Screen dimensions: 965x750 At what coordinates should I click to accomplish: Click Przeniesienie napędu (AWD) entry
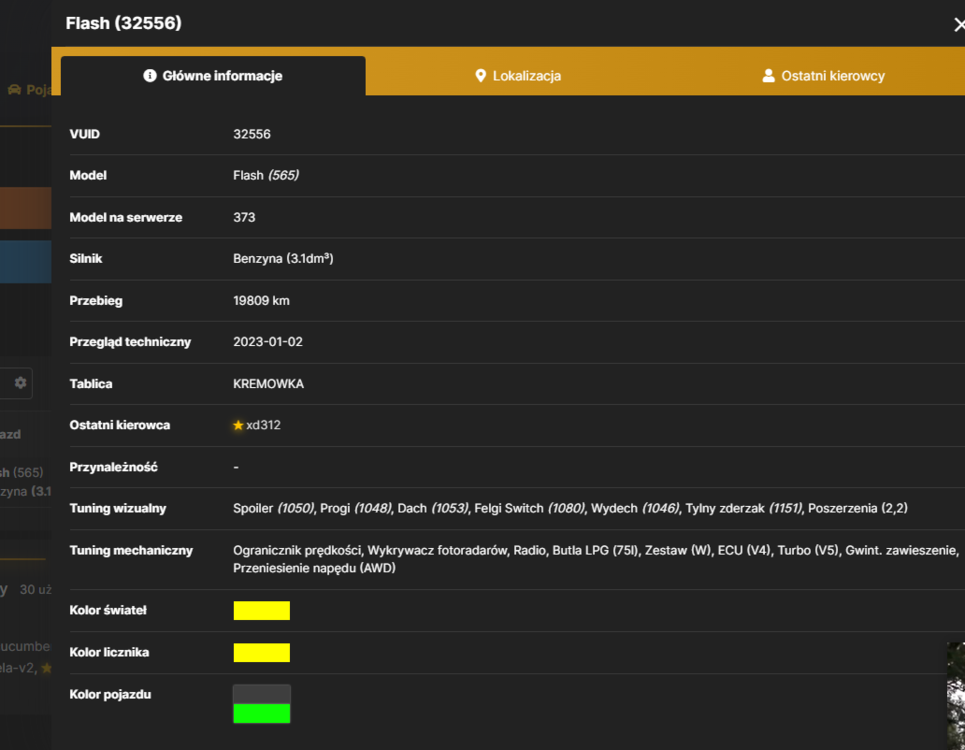coord(314,568)
